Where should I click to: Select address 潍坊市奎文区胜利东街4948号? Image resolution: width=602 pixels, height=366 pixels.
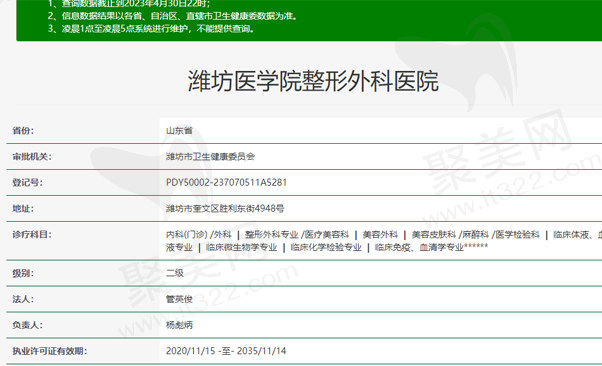point(225,209)
